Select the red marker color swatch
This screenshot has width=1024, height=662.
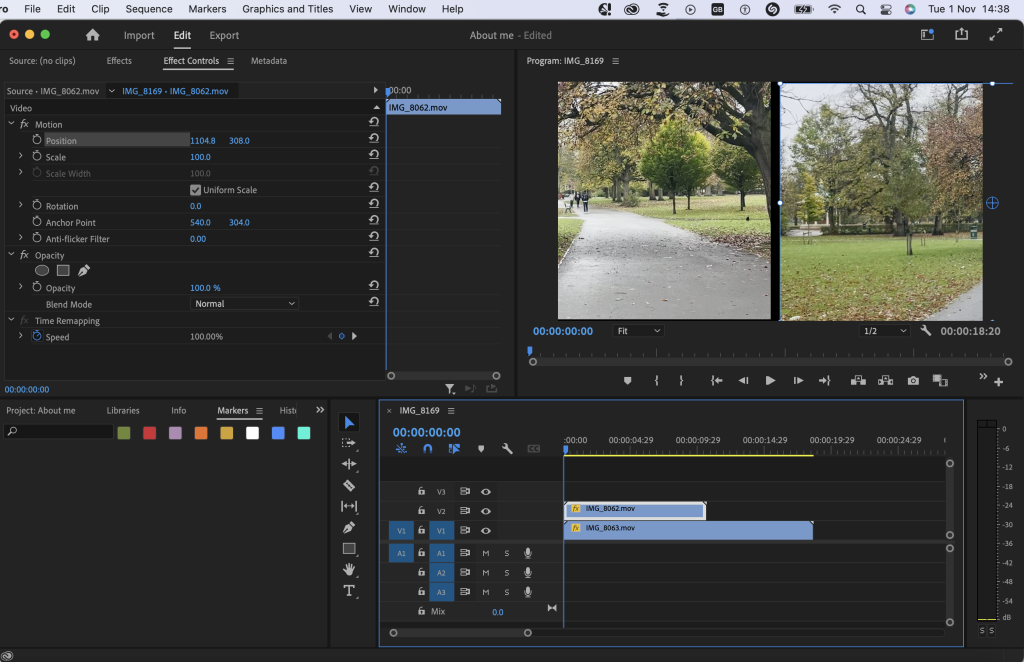pos(150,433)
